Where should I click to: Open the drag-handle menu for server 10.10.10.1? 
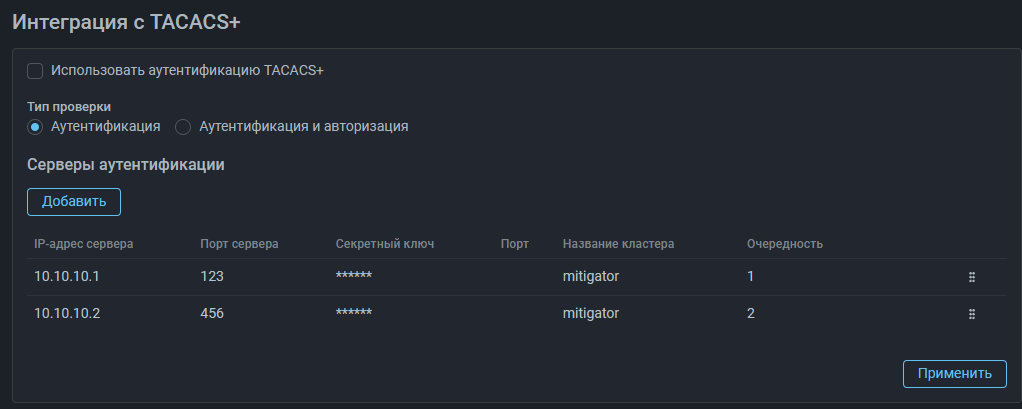(x=971, y=277)
